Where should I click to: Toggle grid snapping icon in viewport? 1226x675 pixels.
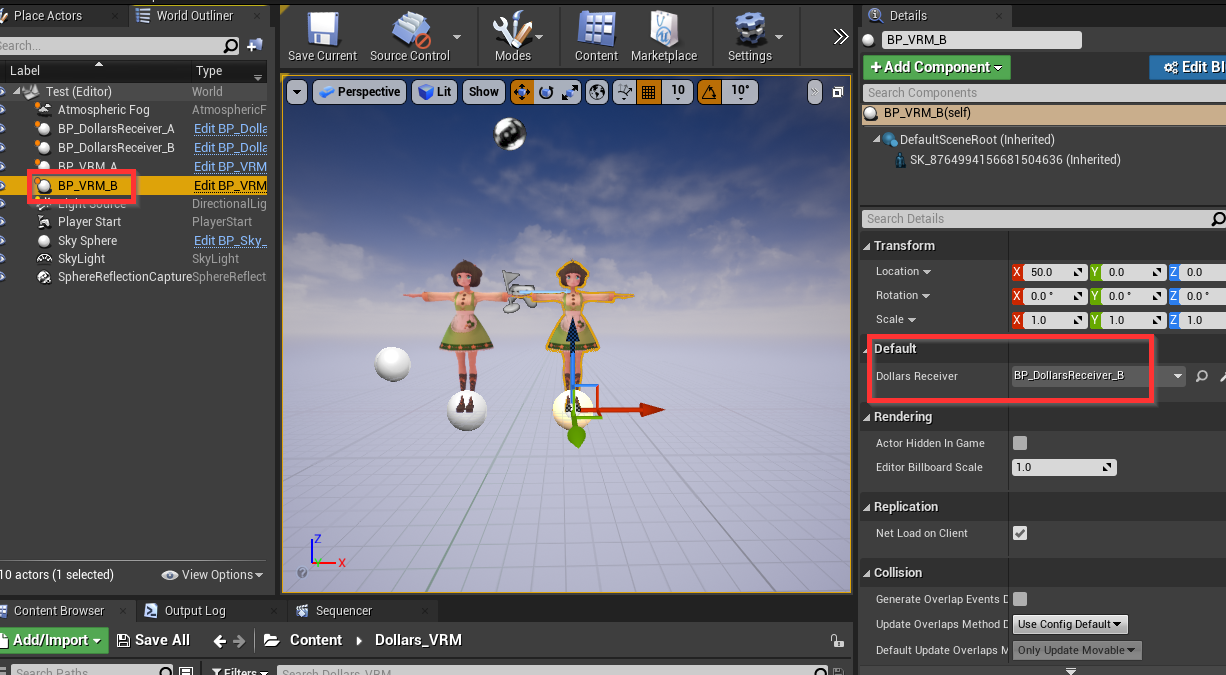coord(648,92)
